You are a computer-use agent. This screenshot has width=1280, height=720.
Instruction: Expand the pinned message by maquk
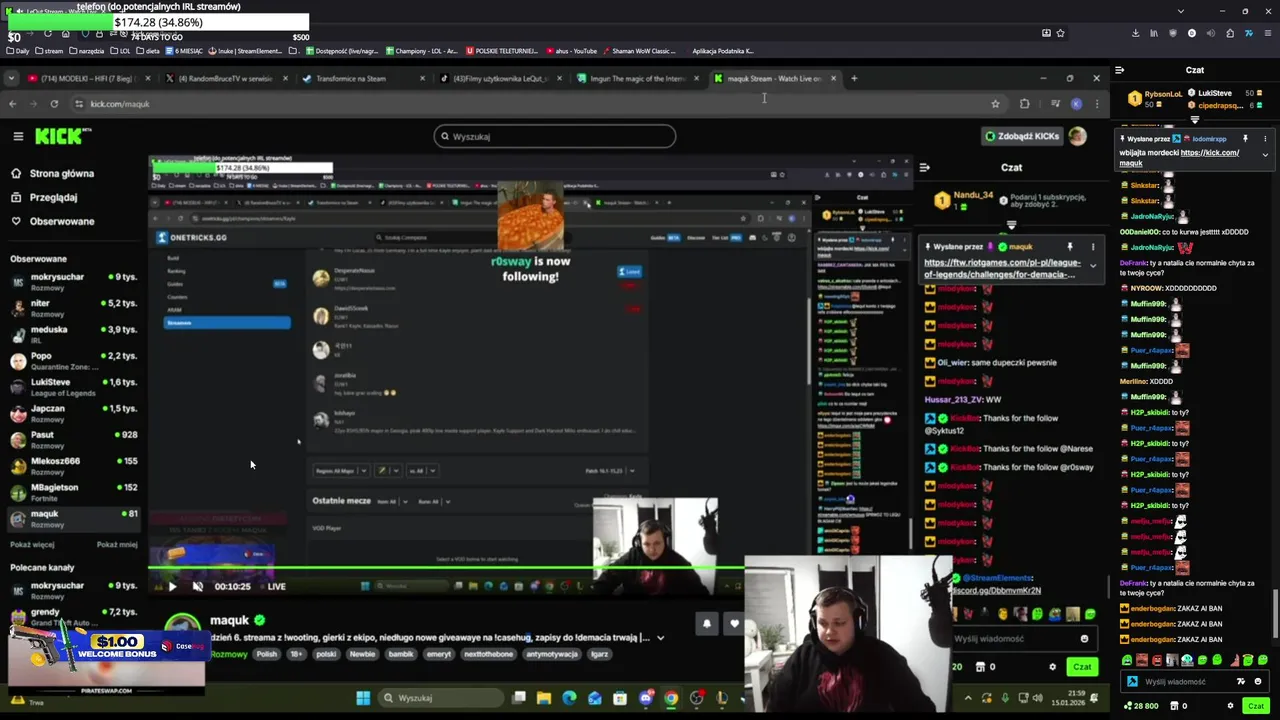tap(1093, 266)
